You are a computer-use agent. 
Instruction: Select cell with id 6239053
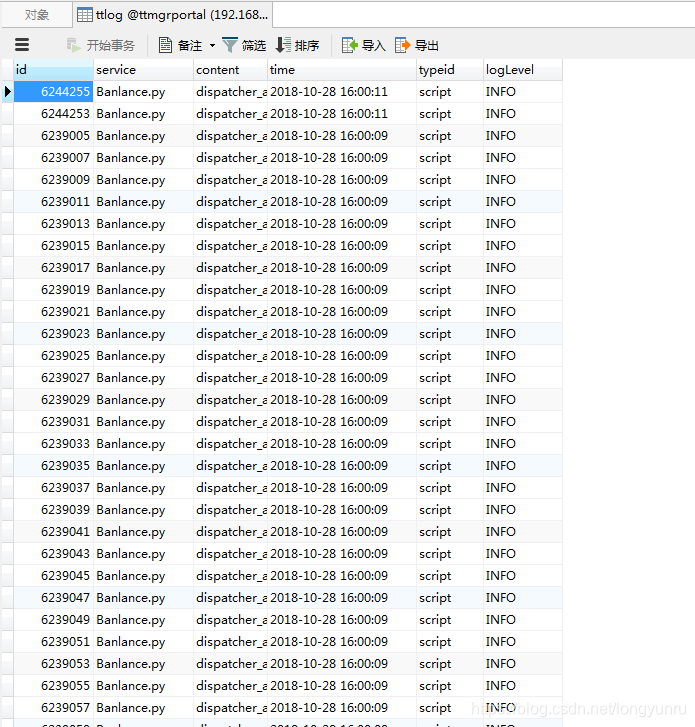[53, 664]
